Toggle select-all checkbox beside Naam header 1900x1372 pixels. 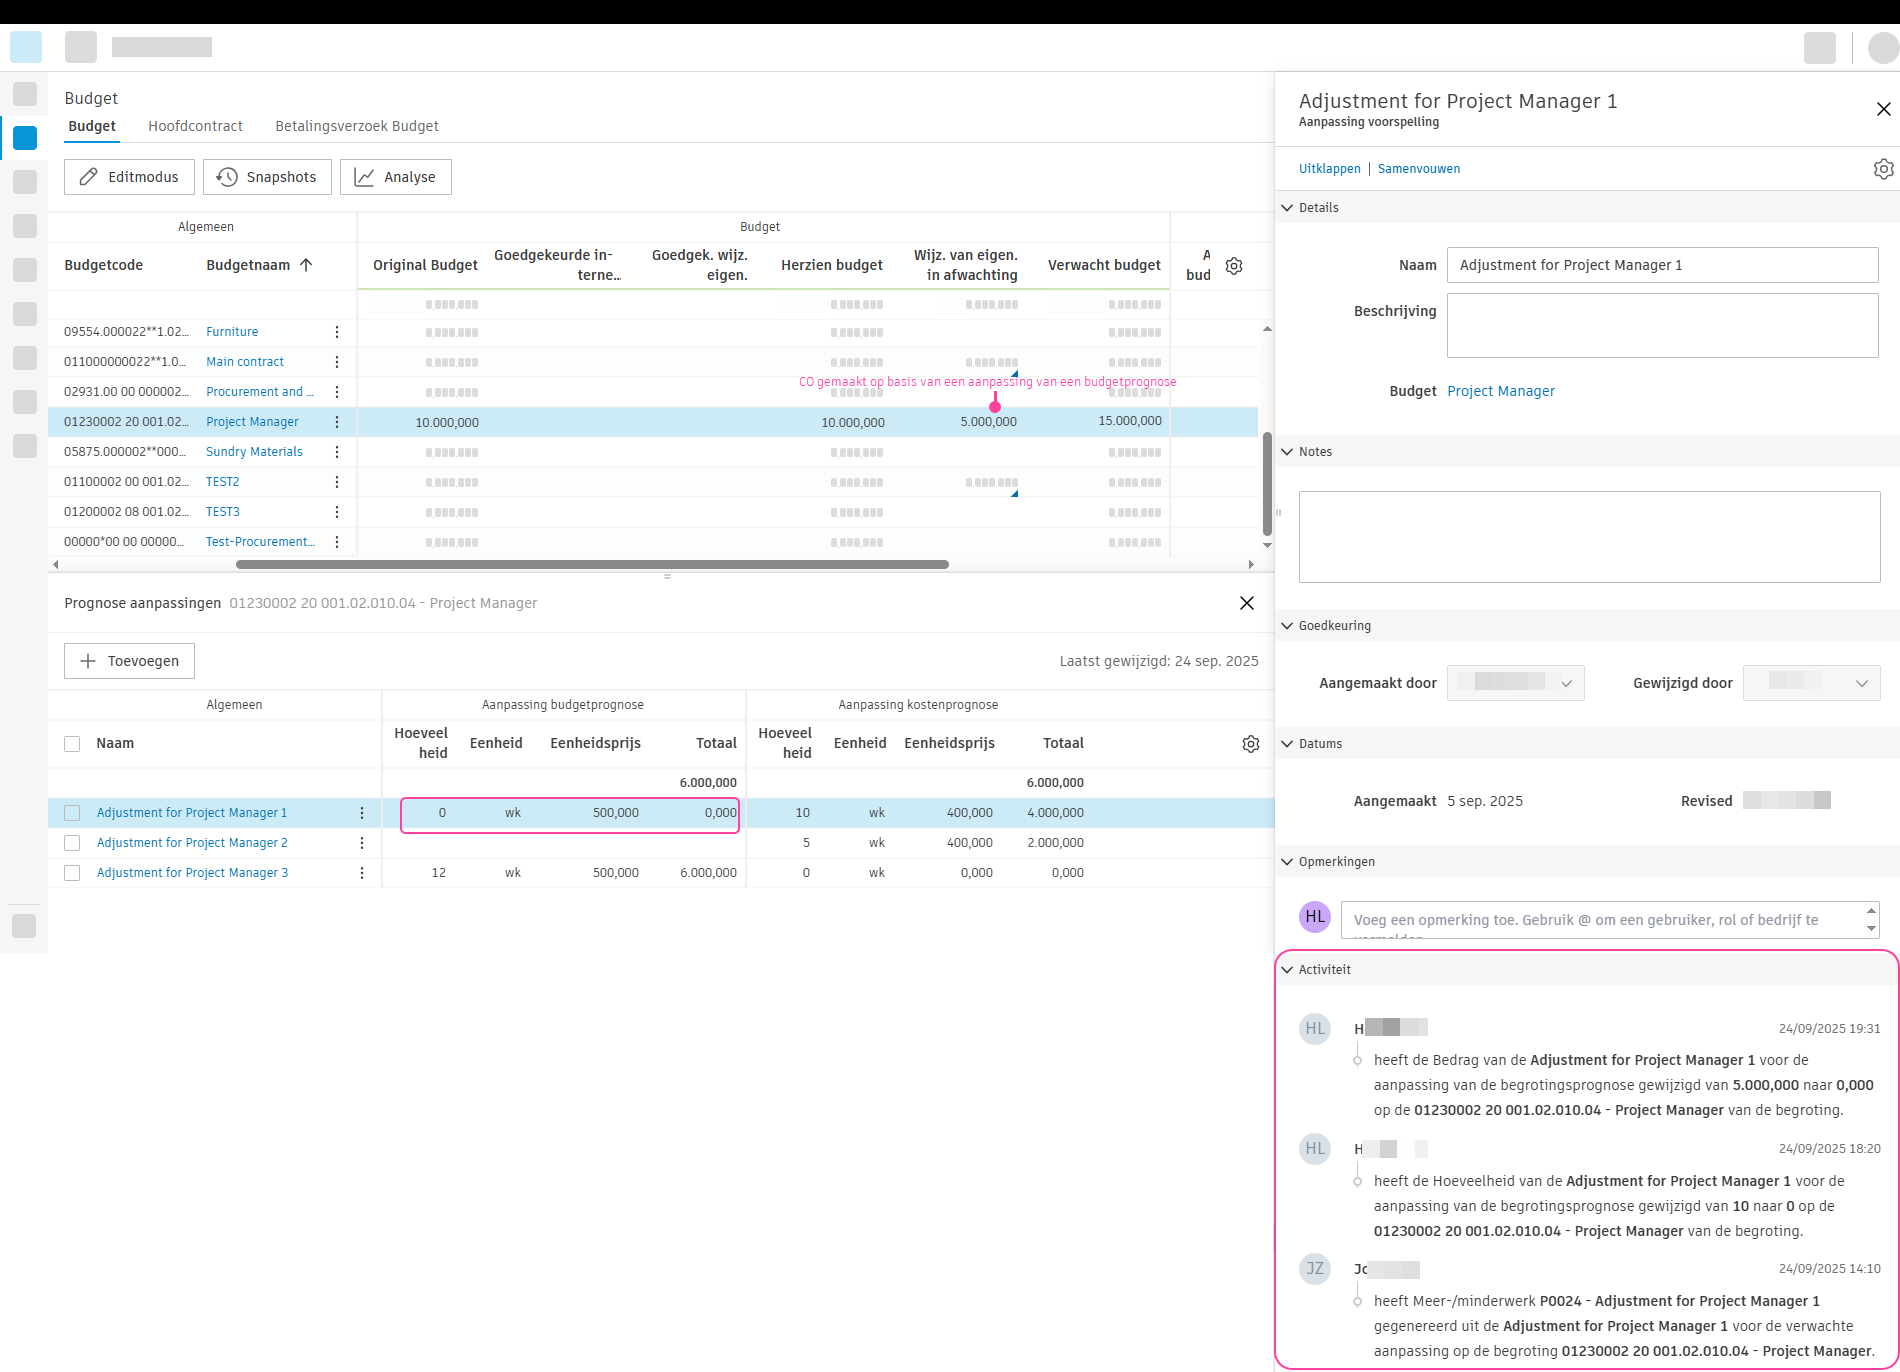(72, 744)
